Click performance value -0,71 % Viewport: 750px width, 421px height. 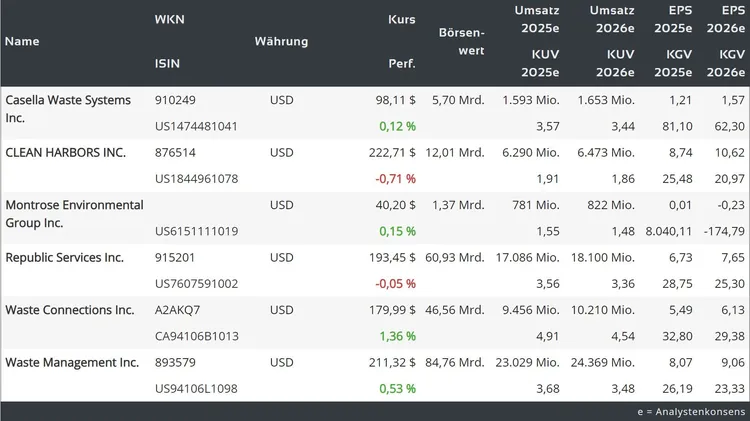click(x=396, y=179)
